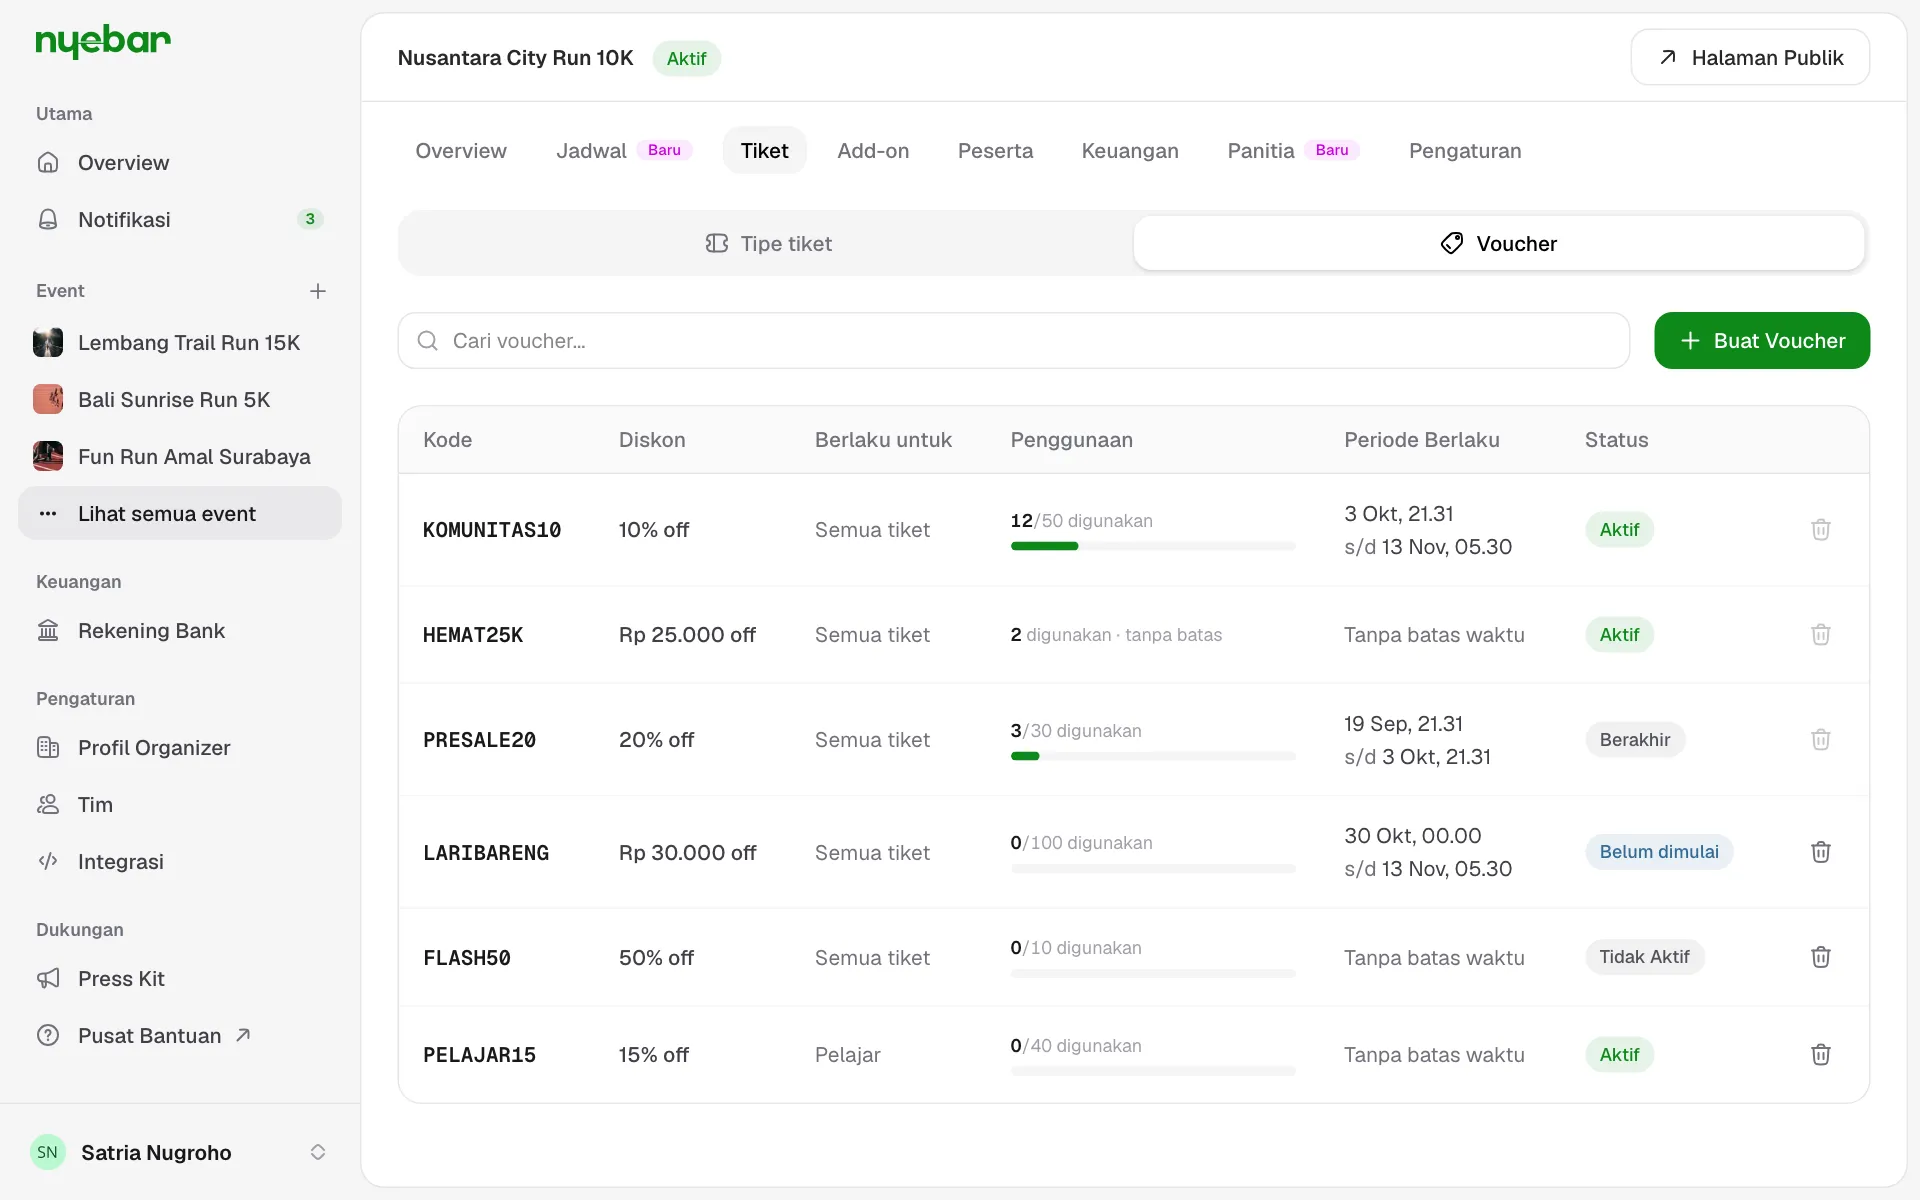This screenshot has height=1200, width=1920.
Task: Focus the Cari voucher search field
Action: pos(1014,341)
